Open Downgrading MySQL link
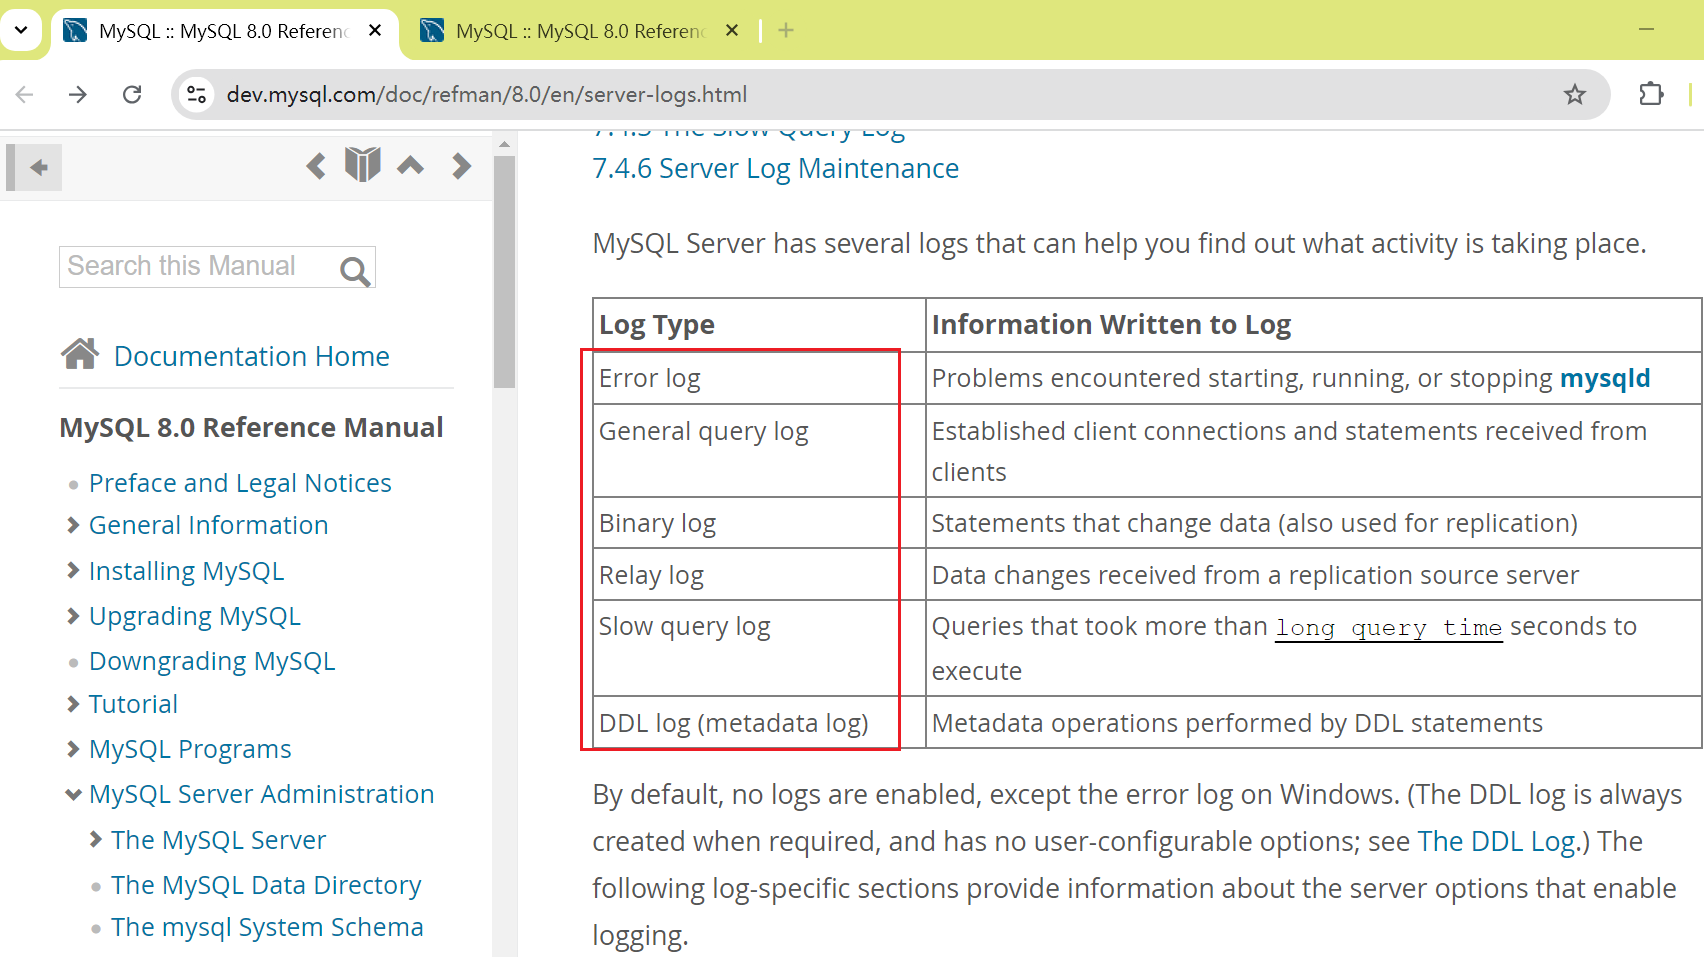The height and width of the screenshot is (957, 1704). pyautogui.click(x=212, y=661)
